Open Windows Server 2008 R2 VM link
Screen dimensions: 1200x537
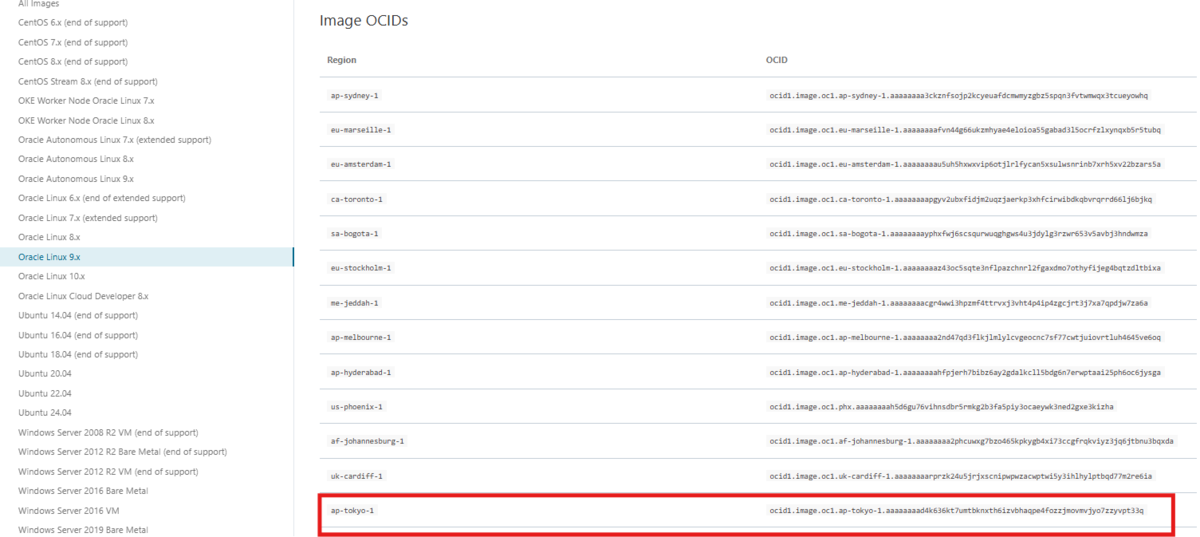tap(108, 432)
